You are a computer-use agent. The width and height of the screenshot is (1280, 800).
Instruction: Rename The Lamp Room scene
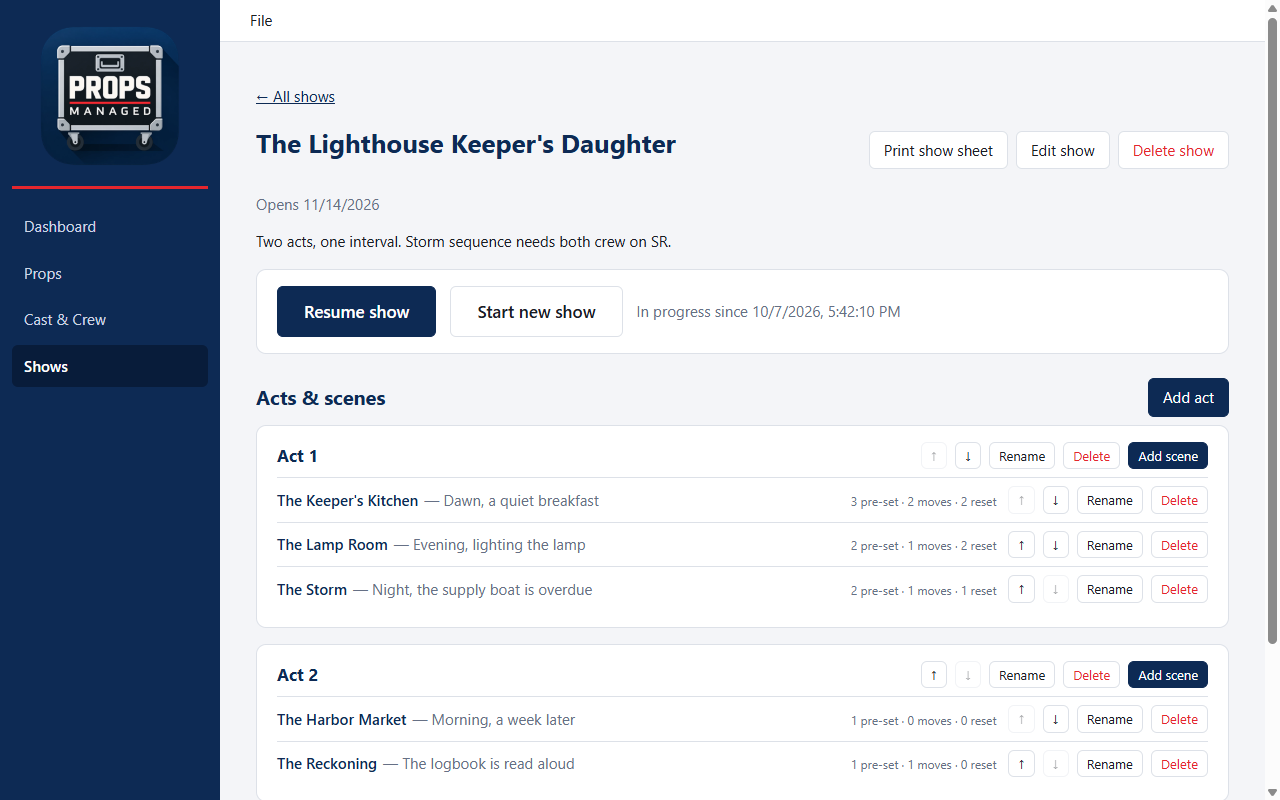click(1110, 545)
